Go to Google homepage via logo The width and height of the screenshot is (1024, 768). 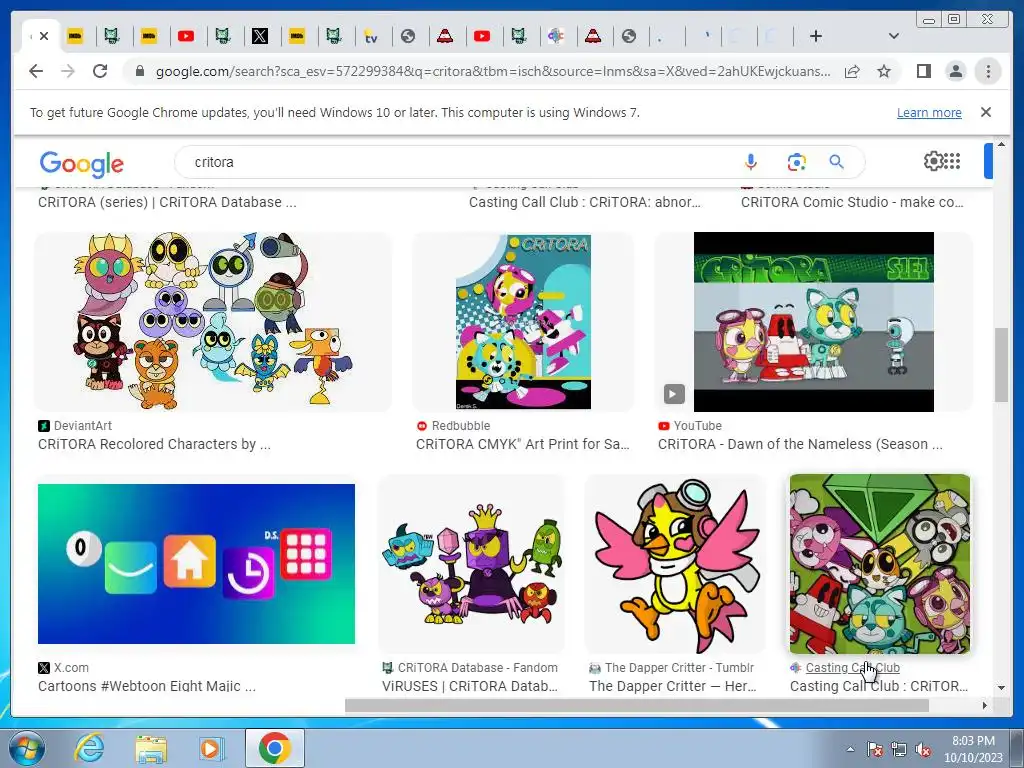[x=82, y=163]
